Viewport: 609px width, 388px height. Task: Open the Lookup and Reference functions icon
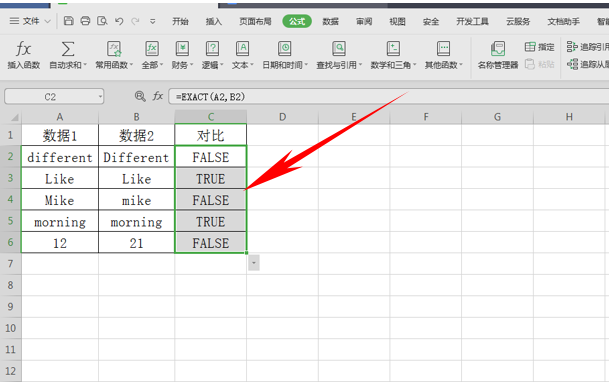(x=339, y=49)
